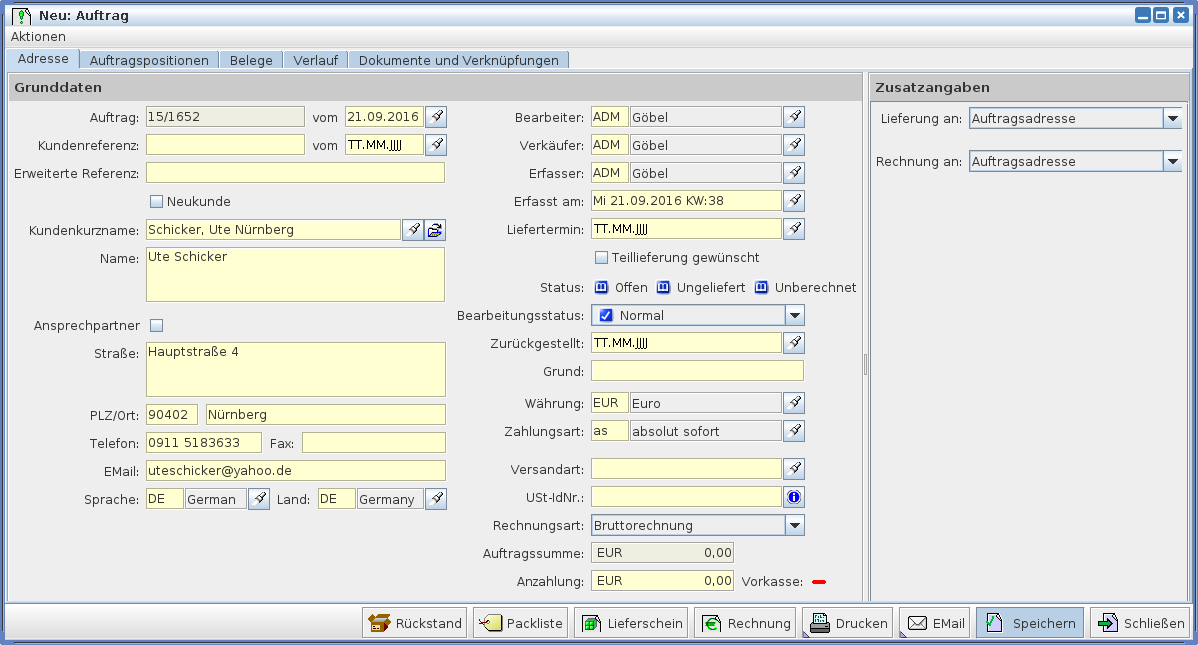Click the lookup icon next to Zahlungsart
Image resolution: width=1198 pixels, height=645 pixels.
coord(793,431)
